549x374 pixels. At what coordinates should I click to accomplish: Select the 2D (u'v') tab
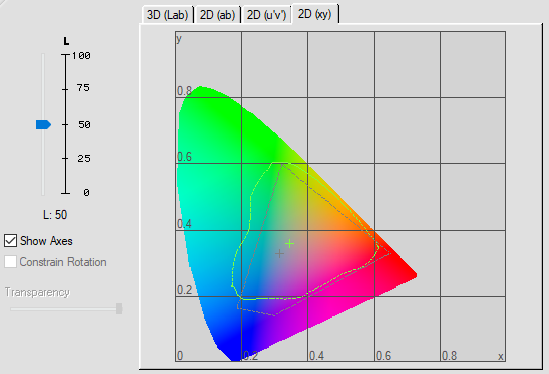(266, 15)
